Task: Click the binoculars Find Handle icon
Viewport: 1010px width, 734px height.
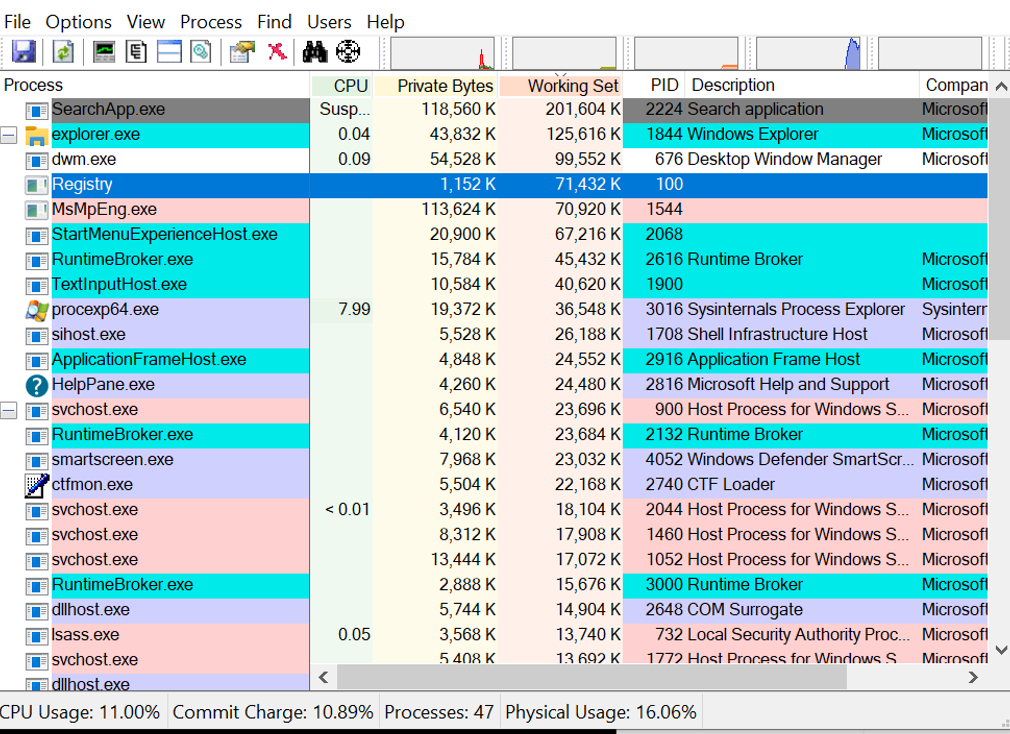Action: [315, 52]
